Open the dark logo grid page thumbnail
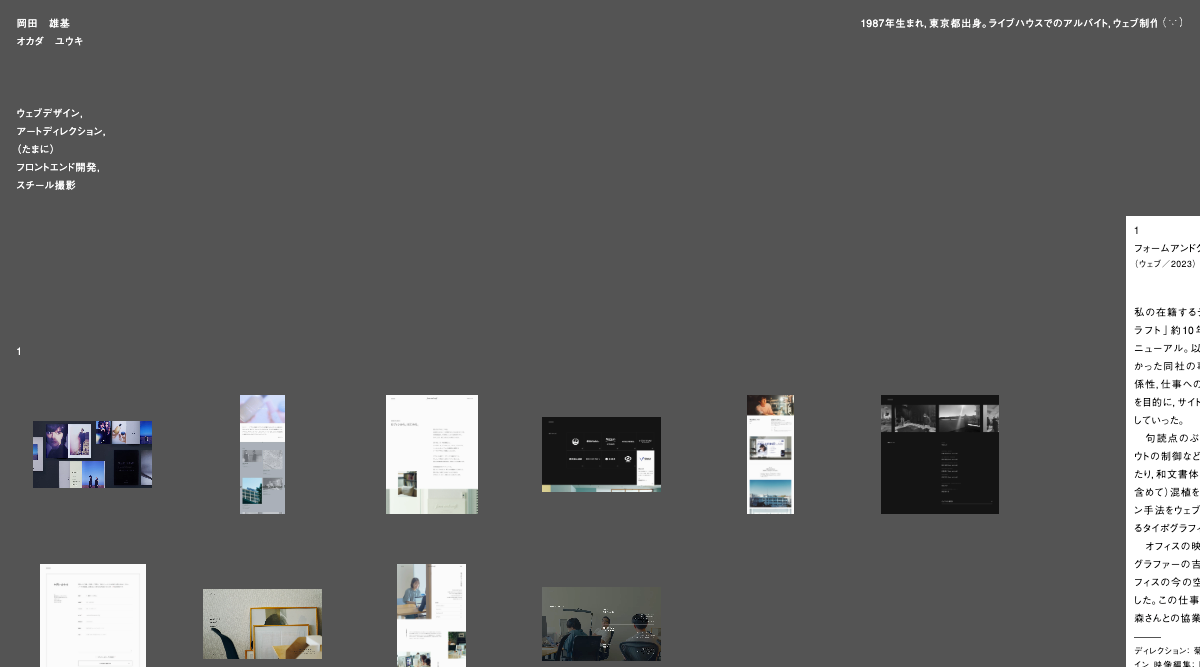Image resolution: width=1200 pixels, height=667 pixels. (601, 454)
